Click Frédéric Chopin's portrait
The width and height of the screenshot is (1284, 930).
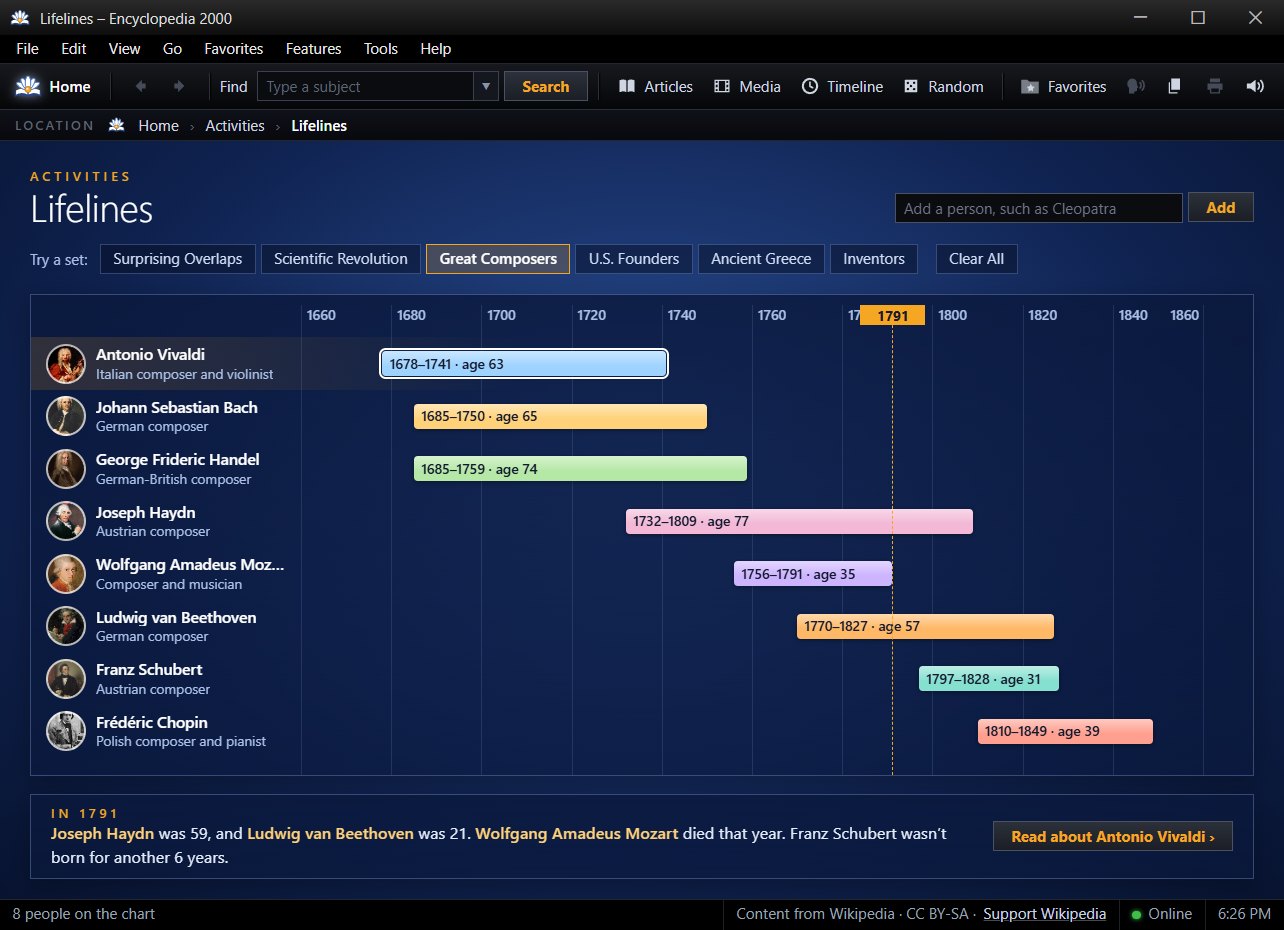pyautogui.click(x=66, y=731)
